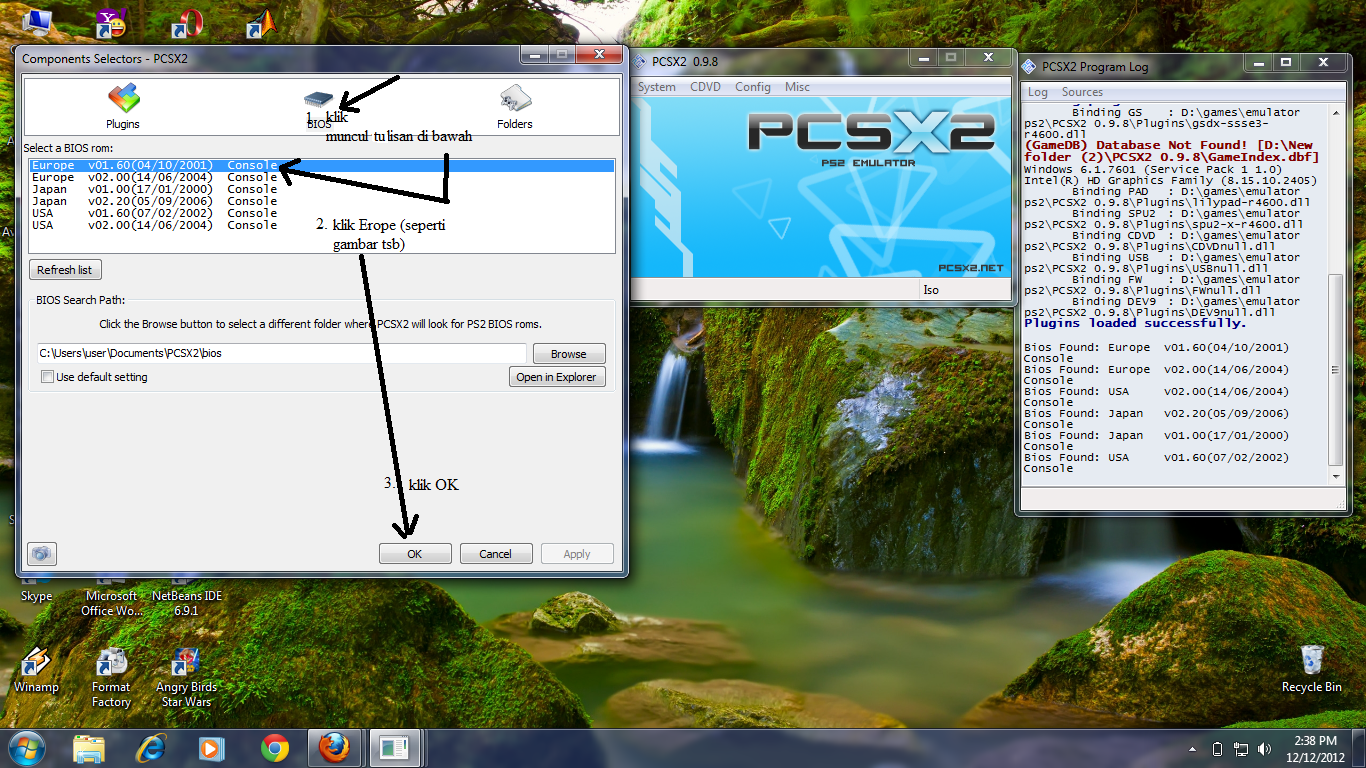The width and height of the screenshot is (1366, 768).
Task: Select USA v02.00(14/06/2004) BIOS rom
Action: pos(321,225)
